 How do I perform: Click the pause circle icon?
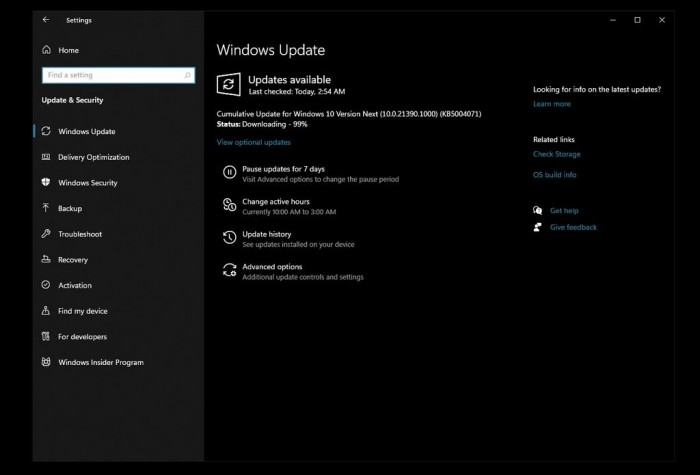(229, 172)
